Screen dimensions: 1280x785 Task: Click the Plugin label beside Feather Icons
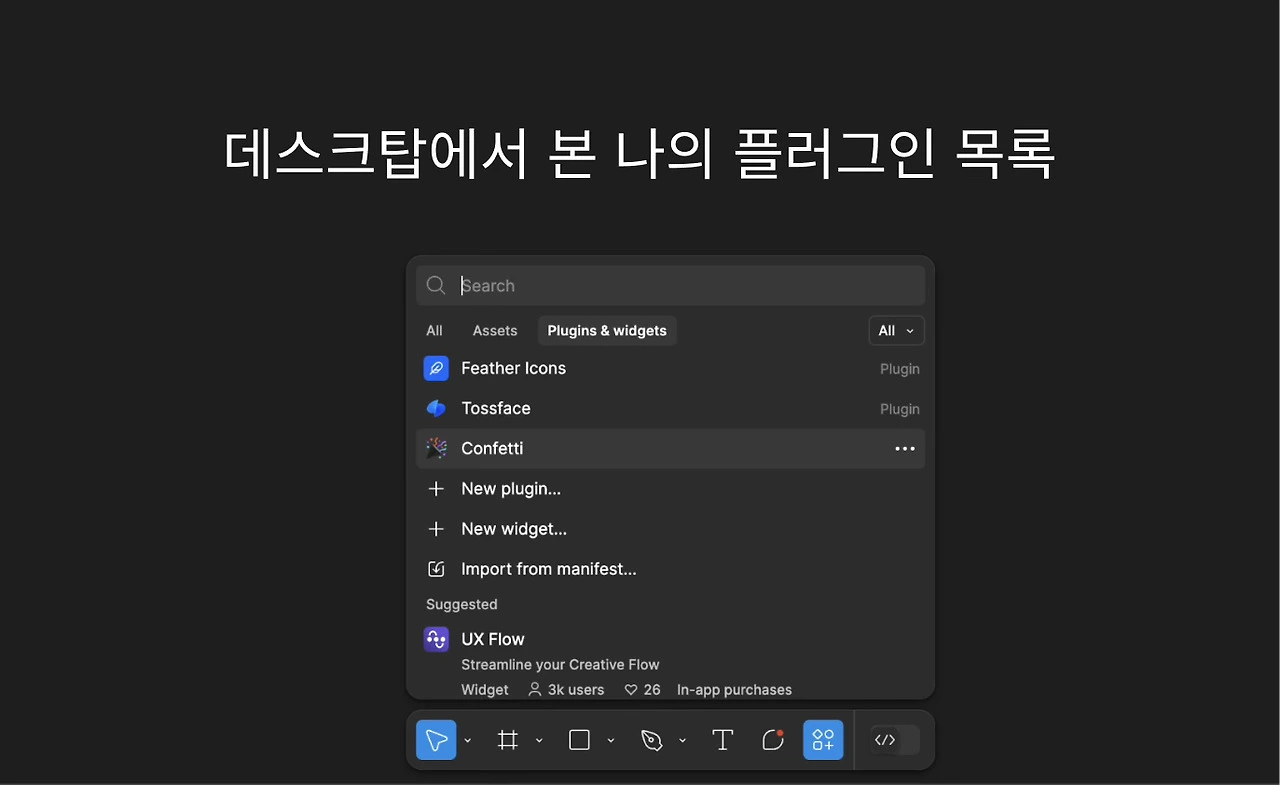(x=900, y=369)
